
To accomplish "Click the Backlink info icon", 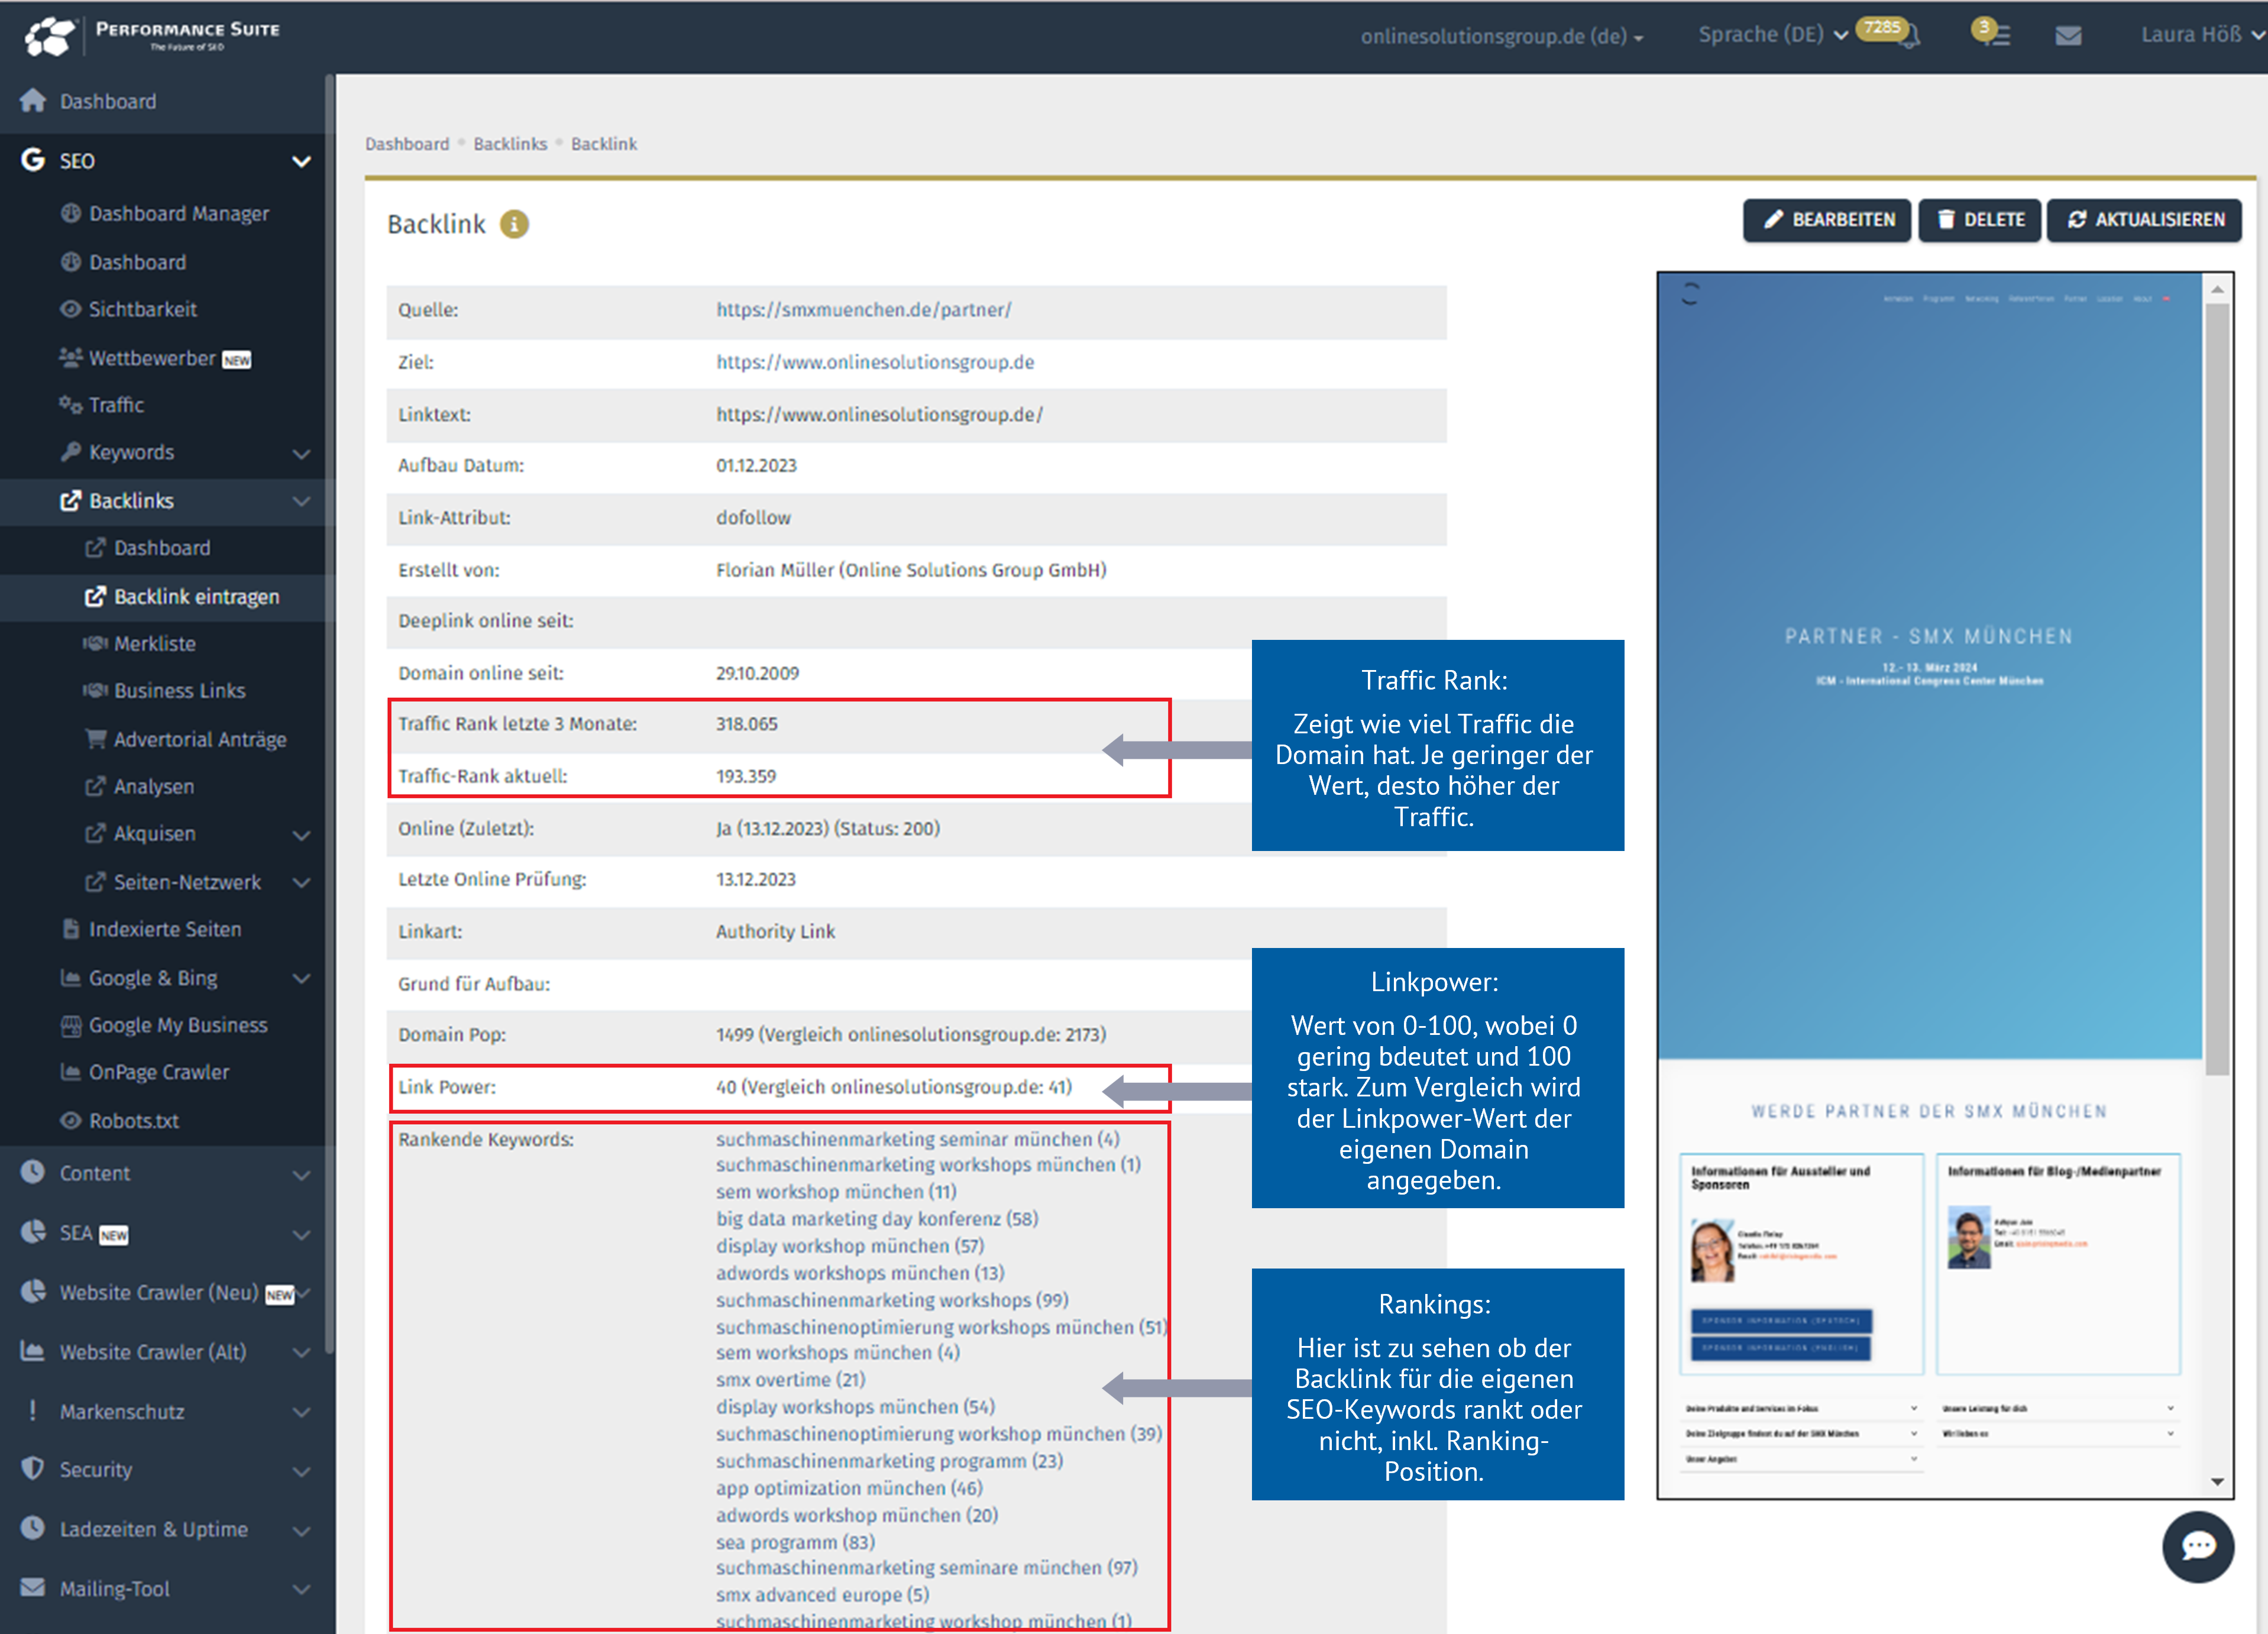I will tap(514, 224).
